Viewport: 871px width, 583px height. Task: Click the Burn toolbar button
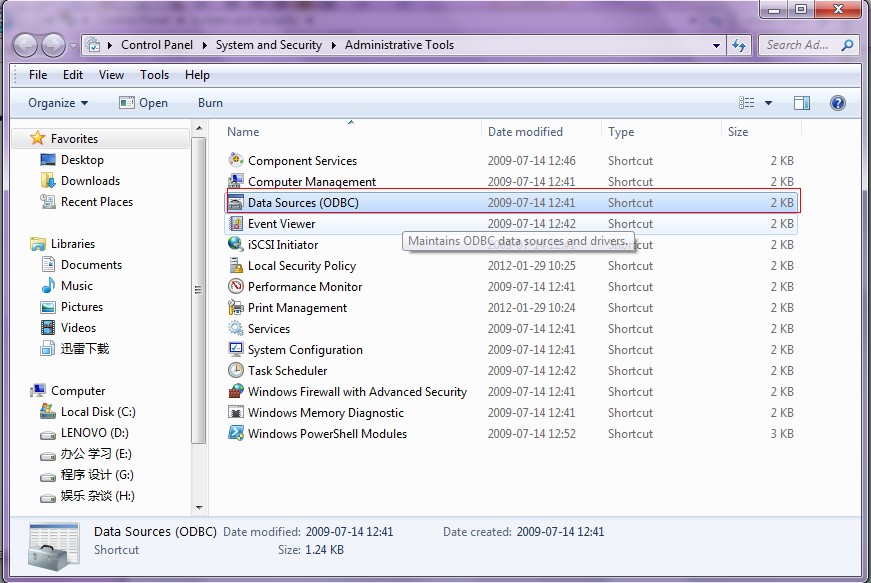210,103
